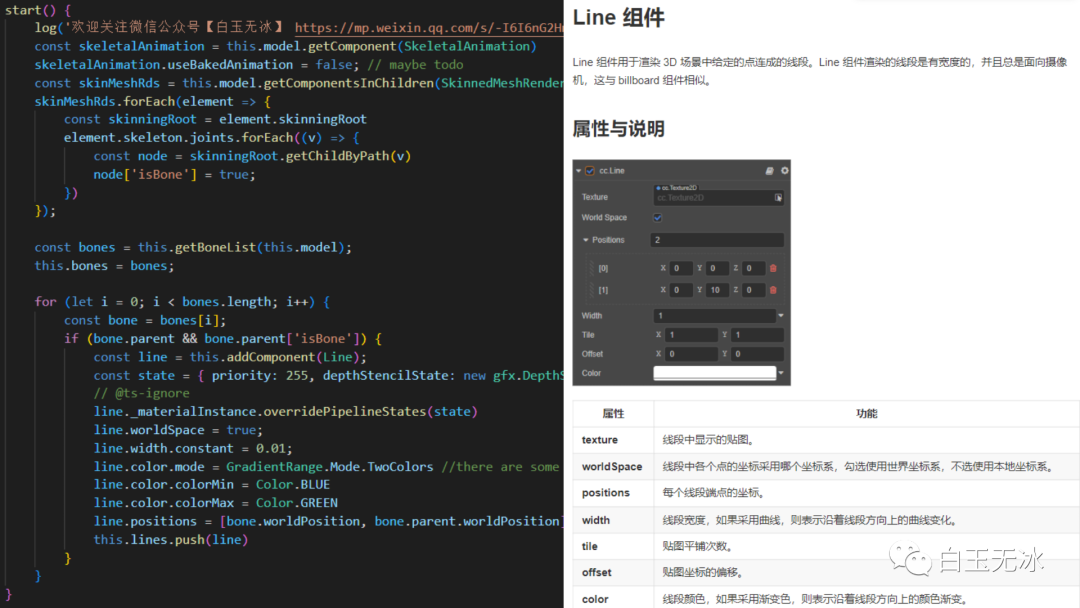Screen dimensions: 1080x608
Task: Click the 'worldSpace' property table cell
Action: click(x=612, y=467)
